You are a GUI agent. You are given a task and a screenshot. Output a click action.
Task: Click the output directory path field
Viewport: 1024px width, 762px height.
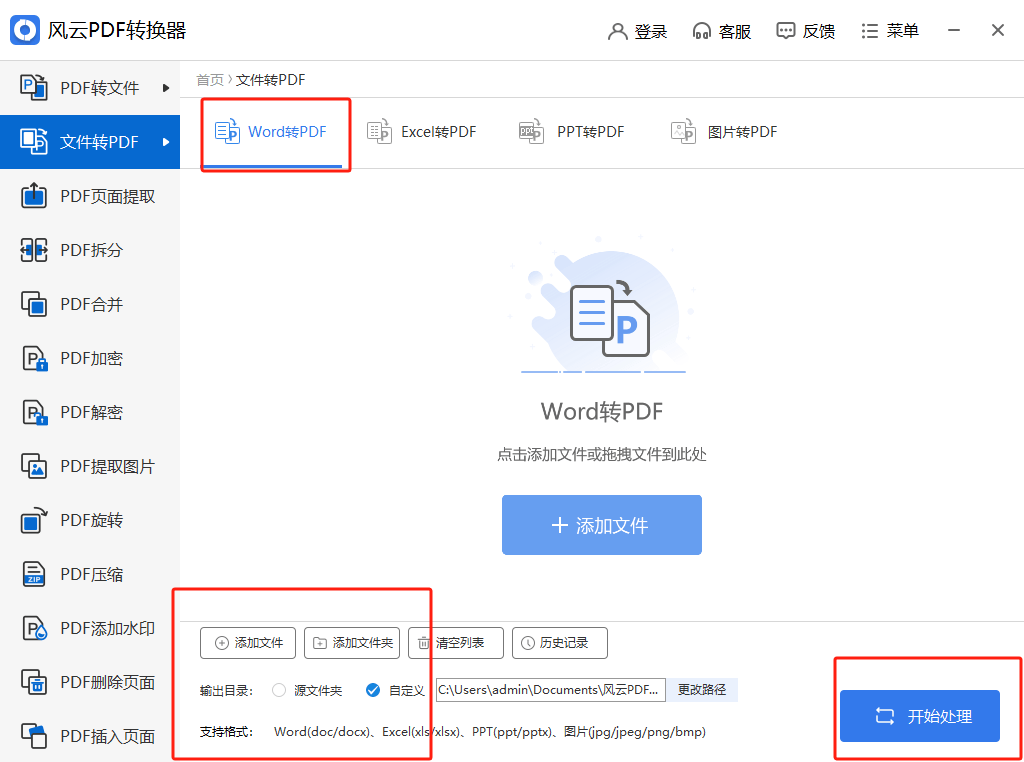549,690
